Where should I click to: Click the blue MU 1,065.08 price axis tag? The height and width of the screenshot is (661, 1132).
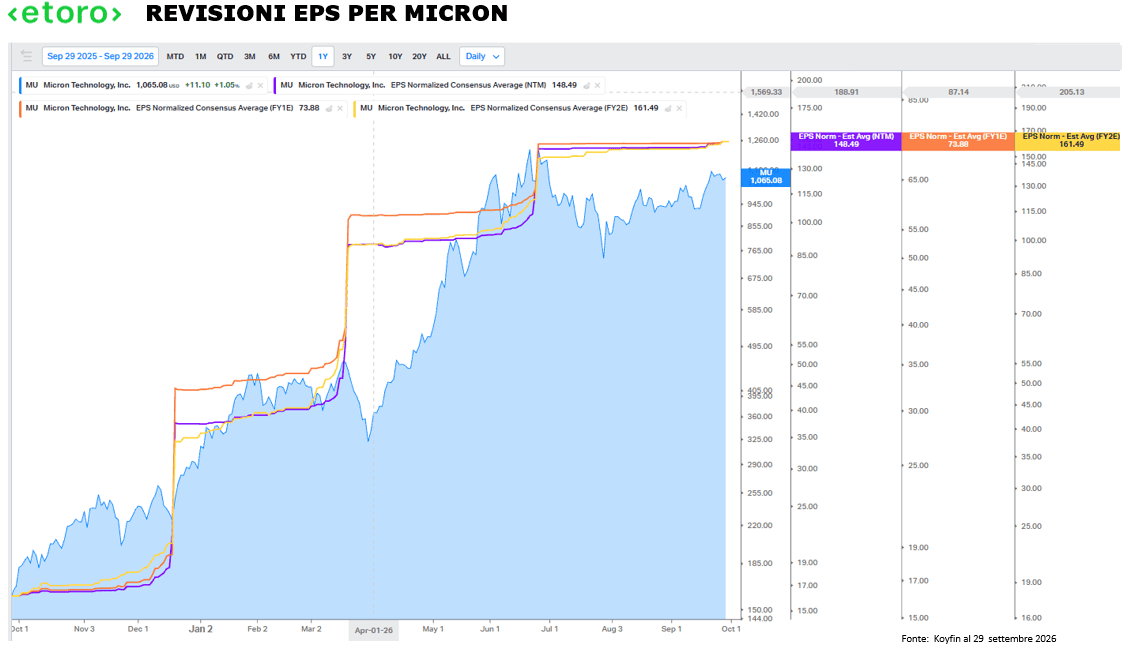pyautogui.click(x=766, y=177)
